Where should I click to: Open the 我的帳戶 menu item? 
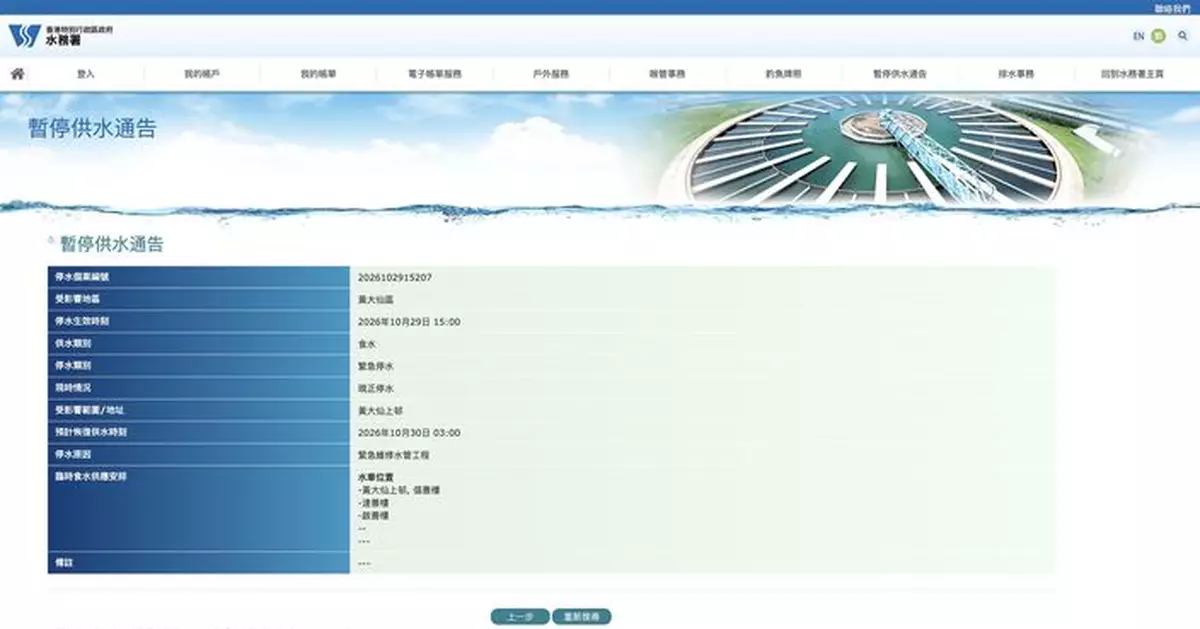click(202, 74)
